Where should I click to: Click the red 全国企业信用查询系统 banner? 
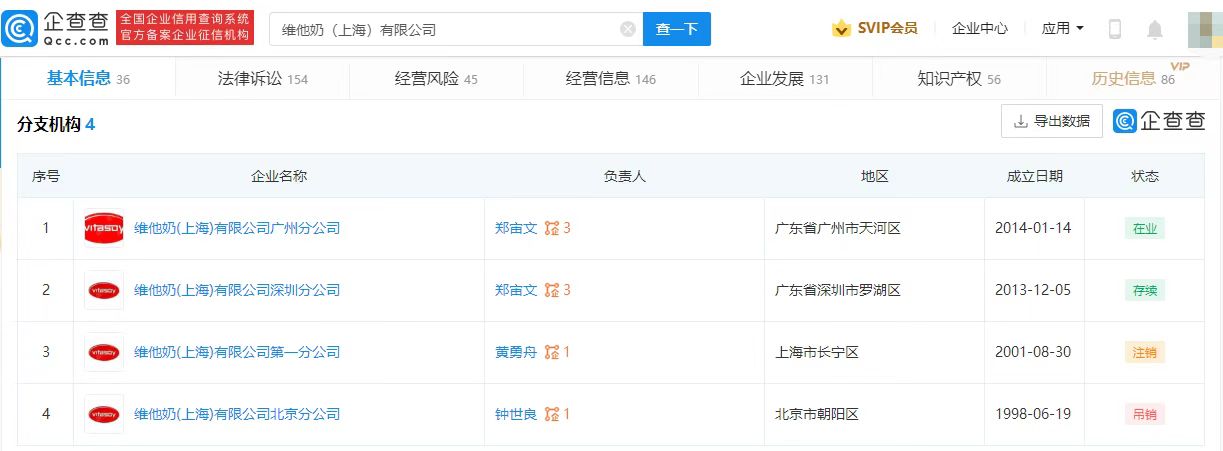185,28
